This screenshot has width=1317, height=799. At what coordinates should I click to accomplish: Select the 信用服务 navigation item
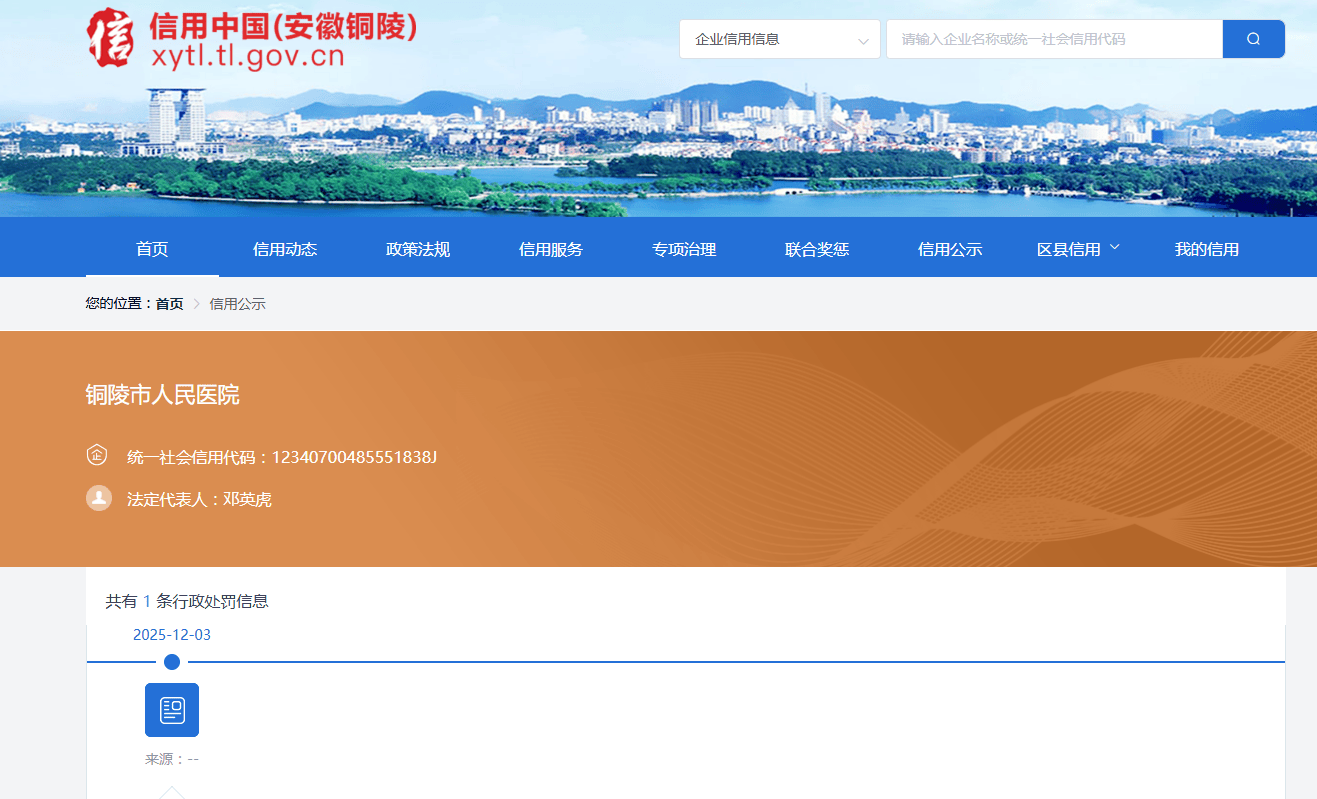pyautogui.click(x=551, y=249)
